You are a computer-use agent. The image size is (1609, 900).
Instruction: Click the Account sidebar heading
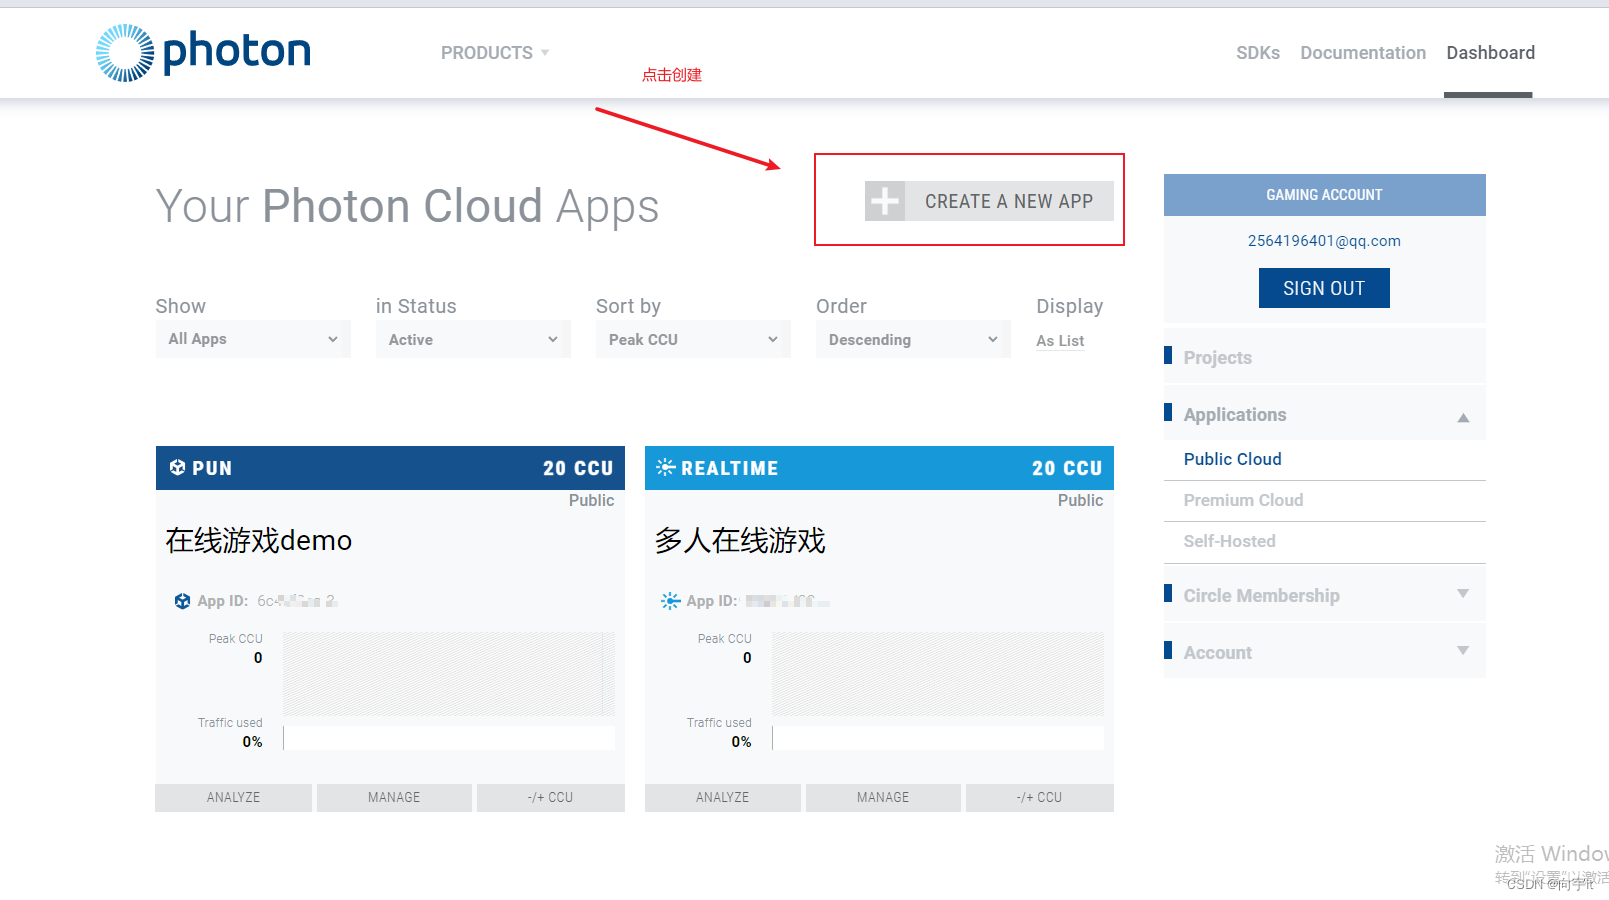coord(1218,653)
